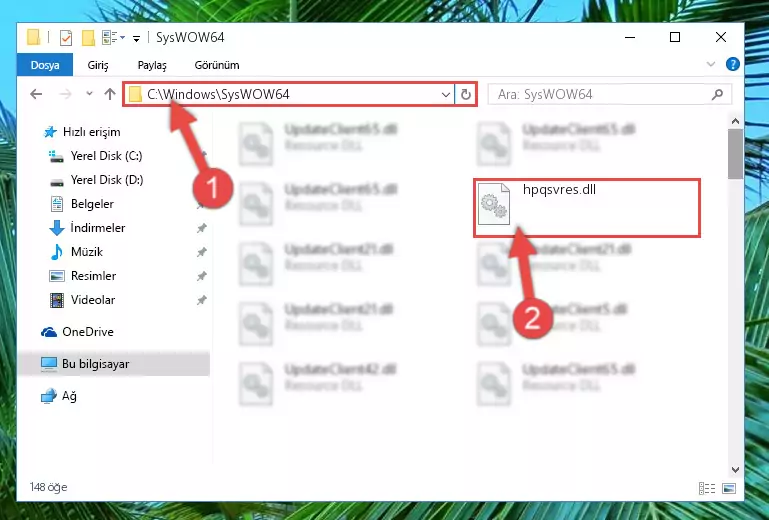Viewport: 769px width, 520px height.
Task: Expand the address bar history dropdown
Action: coord(446,94)
